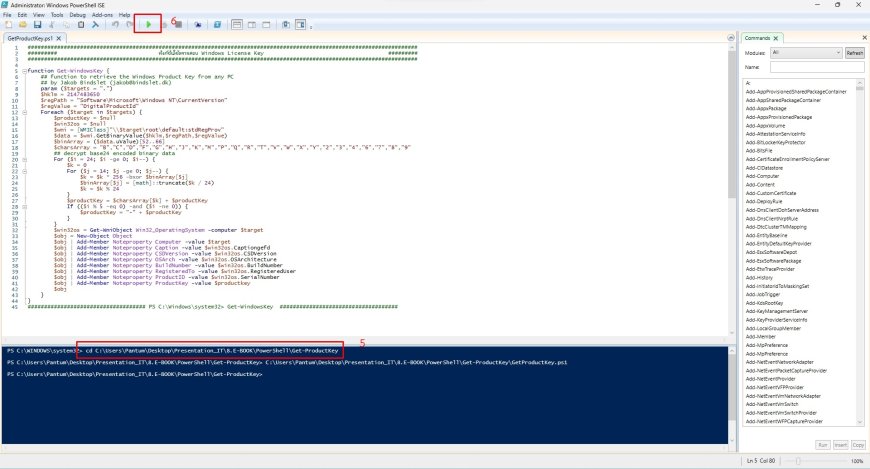Open the File menu
Screen dimensions: 870x469
click(7, 15)
